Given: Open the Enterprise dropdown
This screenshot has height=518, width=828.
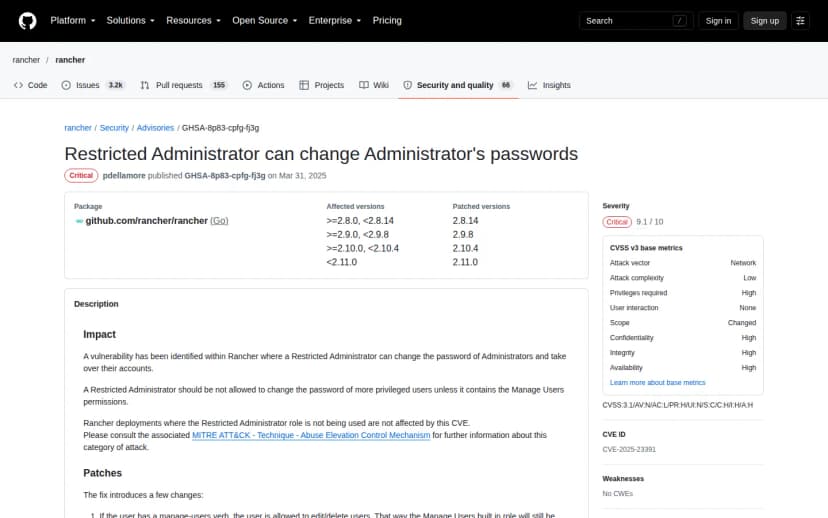Looking at the screenshot, I should (335, 21).
